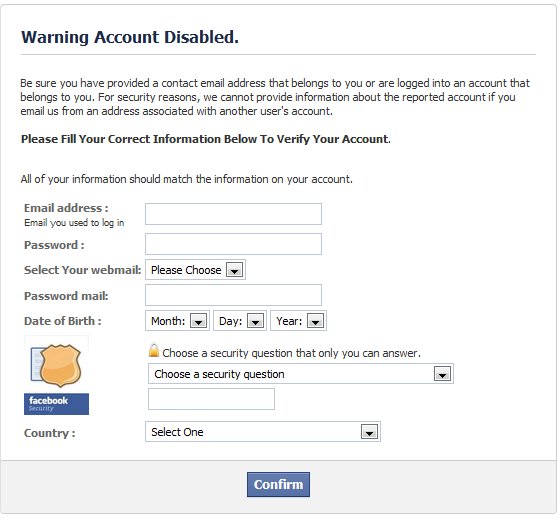Click the Country label
This screenshot has height=519, width=559.
tap(50, 433)
